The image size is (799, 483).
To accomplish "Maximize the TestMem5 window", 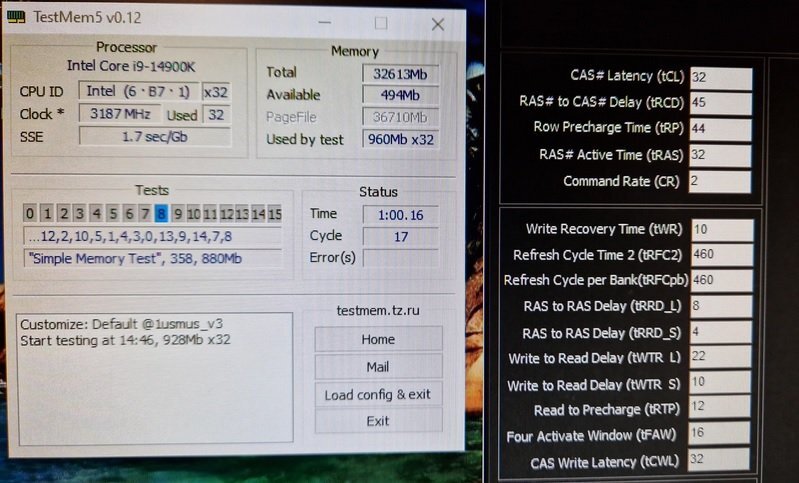I will tap(381, 23).
